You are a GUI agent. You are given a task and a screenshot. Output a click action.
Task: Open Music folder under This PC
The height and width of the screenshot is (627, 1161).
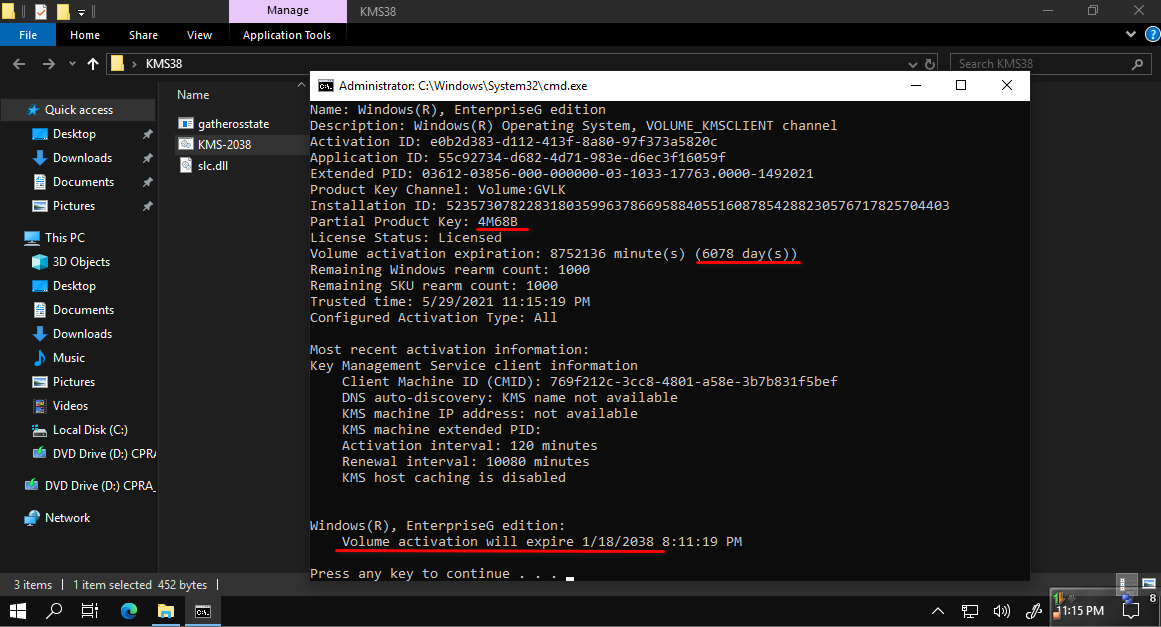[68, 358]
